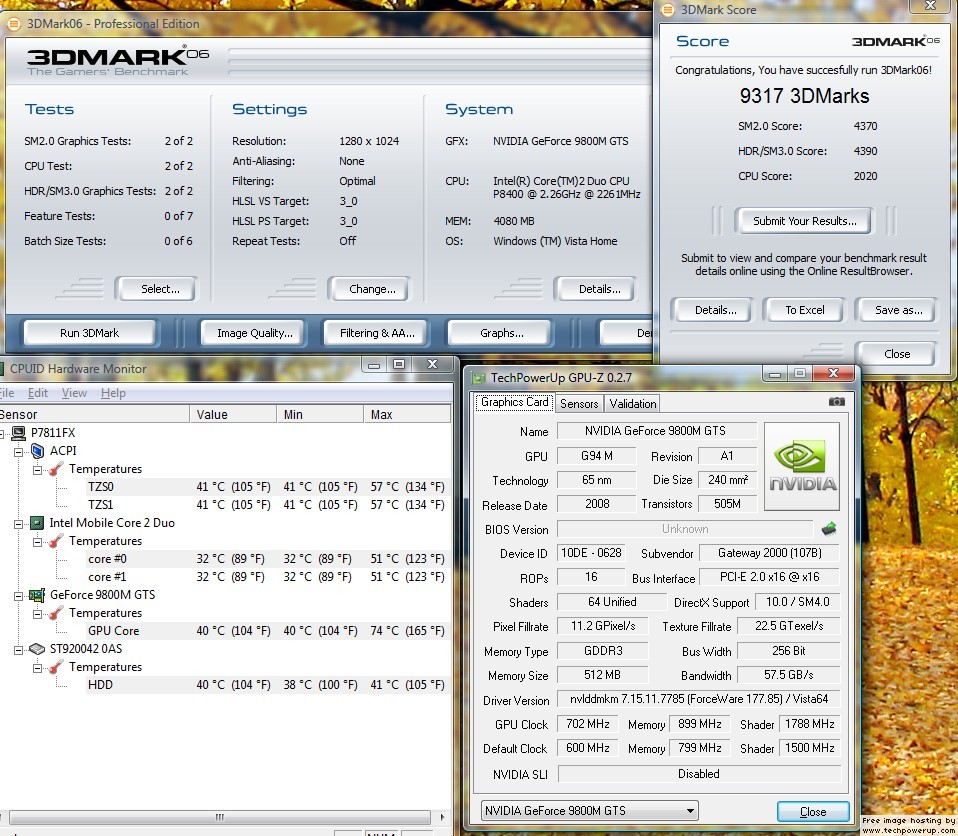Click the Device ID 10DE - 0628 field
This screenshot has width=958, height=836.
[x=591, y=553]
